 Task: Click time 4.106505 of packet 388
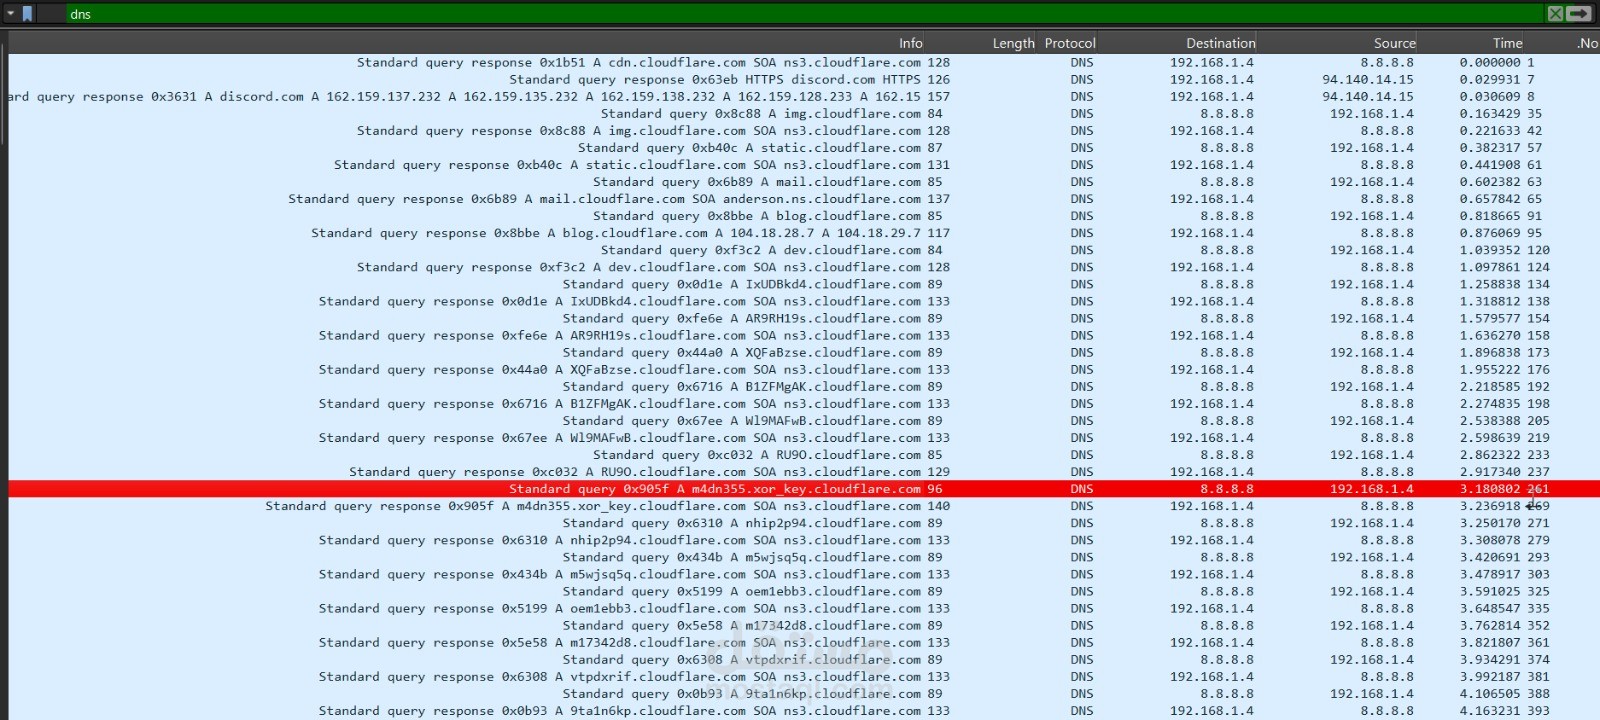pyautogui.click(x=1490, y=694)
